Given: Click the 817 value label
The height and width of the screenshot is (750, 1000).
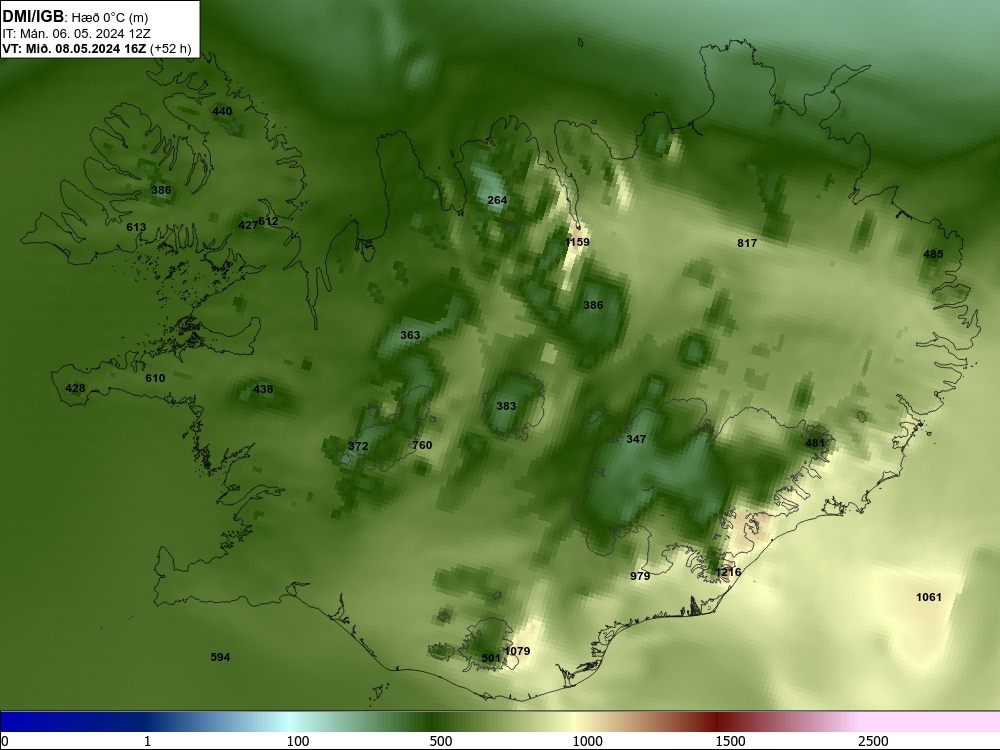Looking at the screenshot, I should pyautogui.click(x=747, y=243).
